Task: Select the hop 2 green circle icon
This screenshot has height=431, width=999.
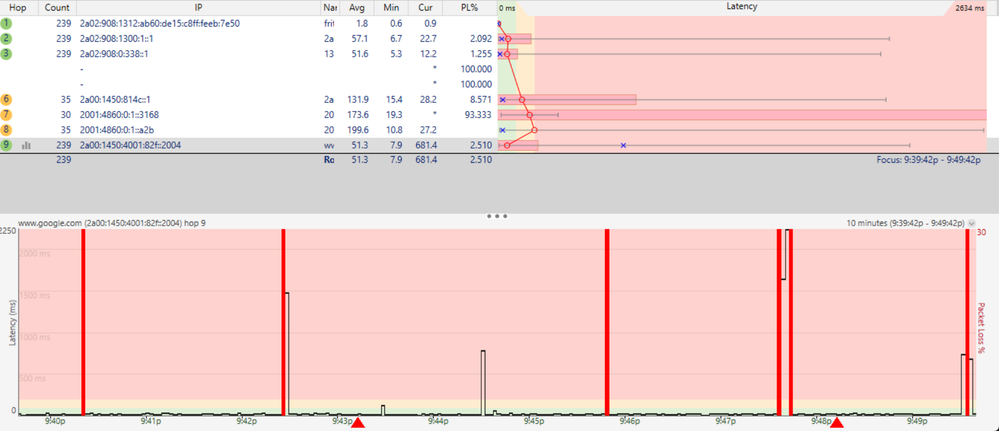Action: (6, 38)
